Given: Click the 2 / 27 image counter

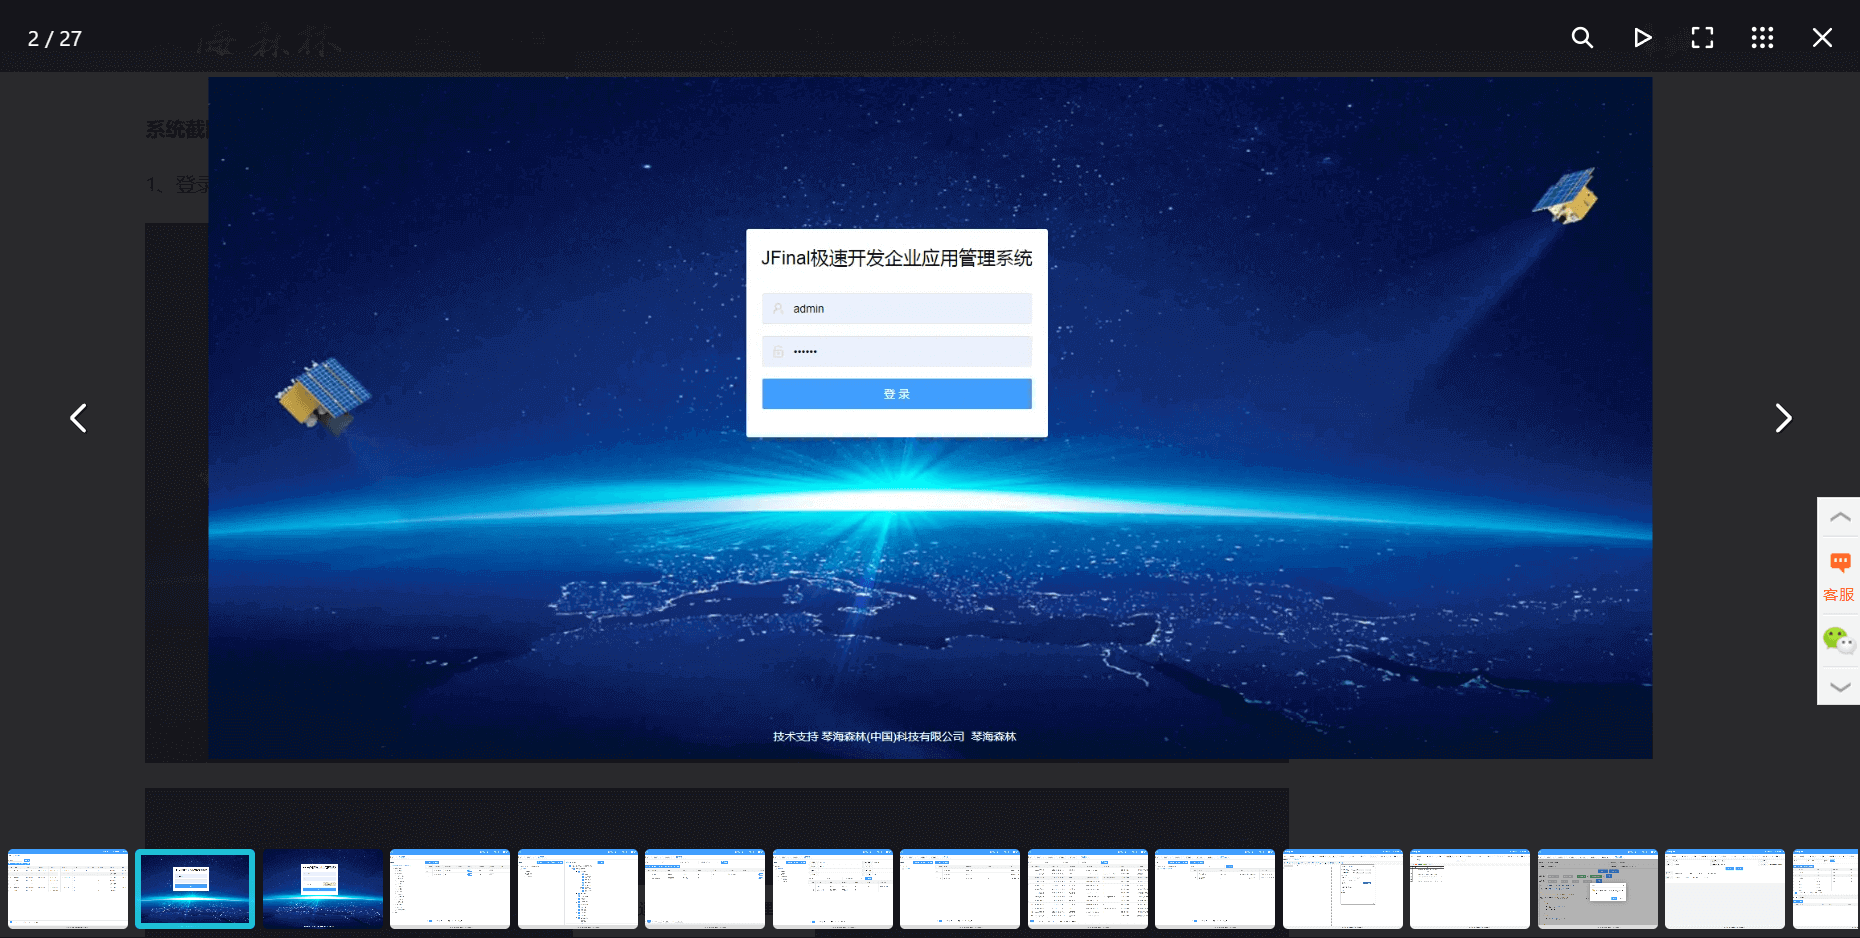Looking at the screenshot, I should [55, 38].
